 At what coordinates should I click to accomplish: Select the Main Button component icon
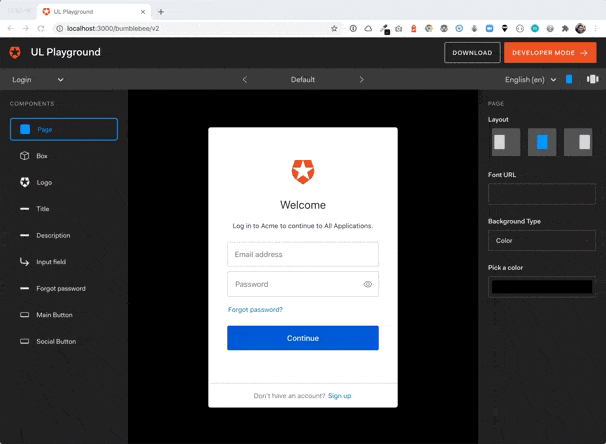tap(24, 315)
